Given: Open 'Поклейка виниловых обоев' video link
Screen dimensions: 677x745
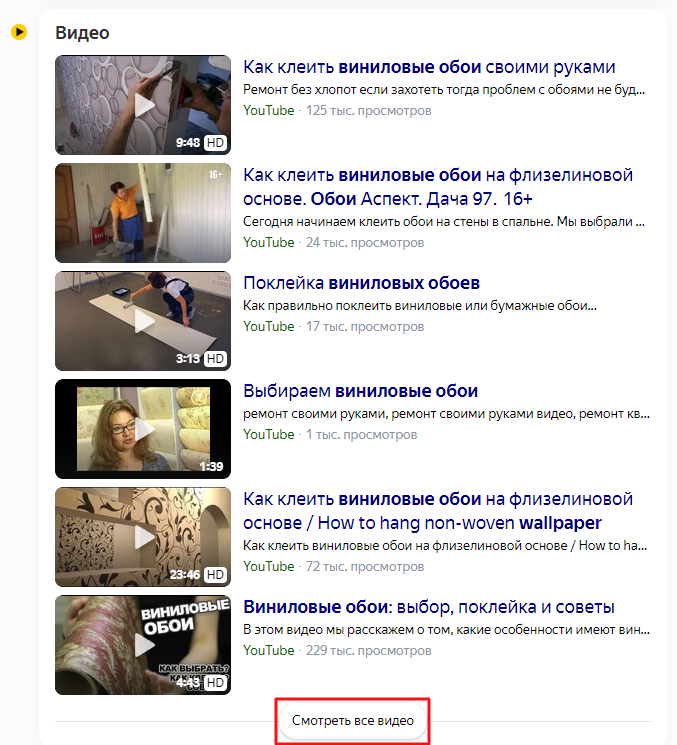Looking at the screenshot, I should point(362,283).
